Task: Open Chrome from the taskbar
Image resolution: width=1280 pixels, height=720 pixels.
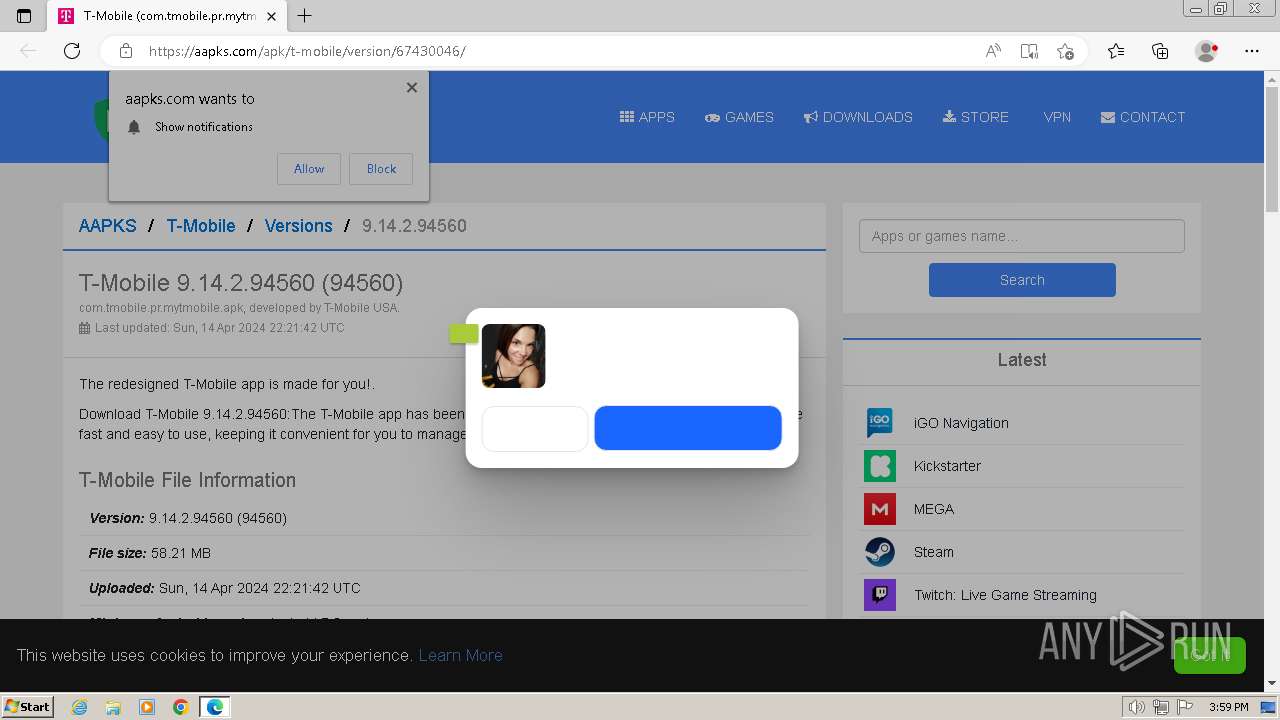Action: click(x=181, y=707)
